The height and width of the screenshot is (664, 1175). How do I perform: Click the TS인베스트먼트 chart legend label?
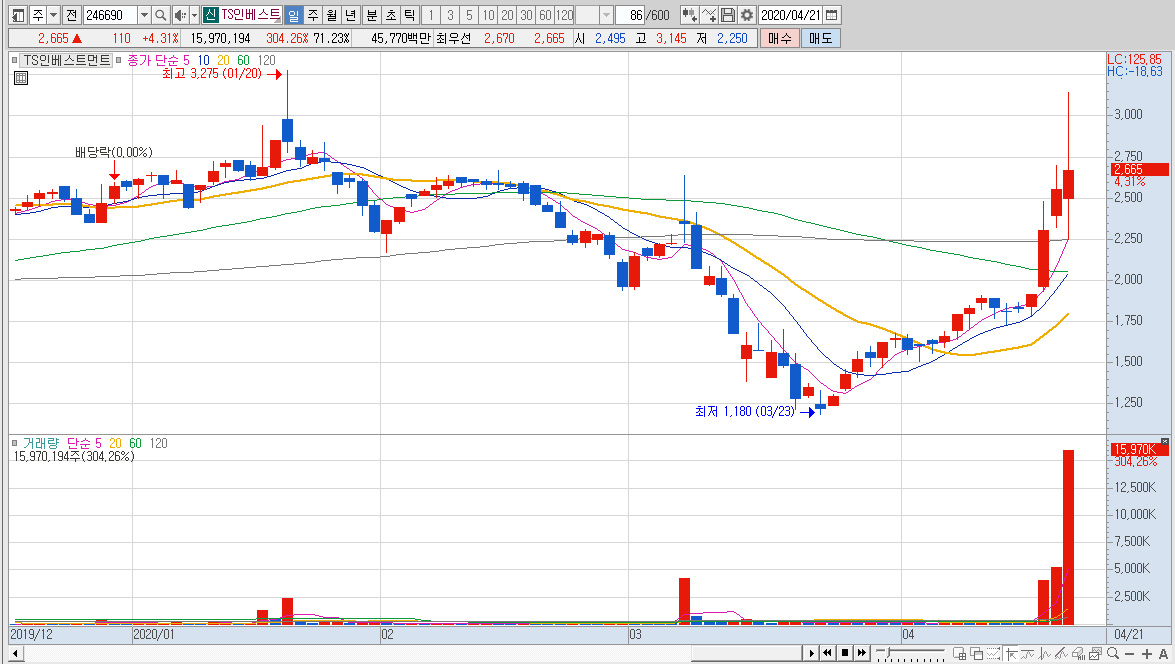point(67,60)
